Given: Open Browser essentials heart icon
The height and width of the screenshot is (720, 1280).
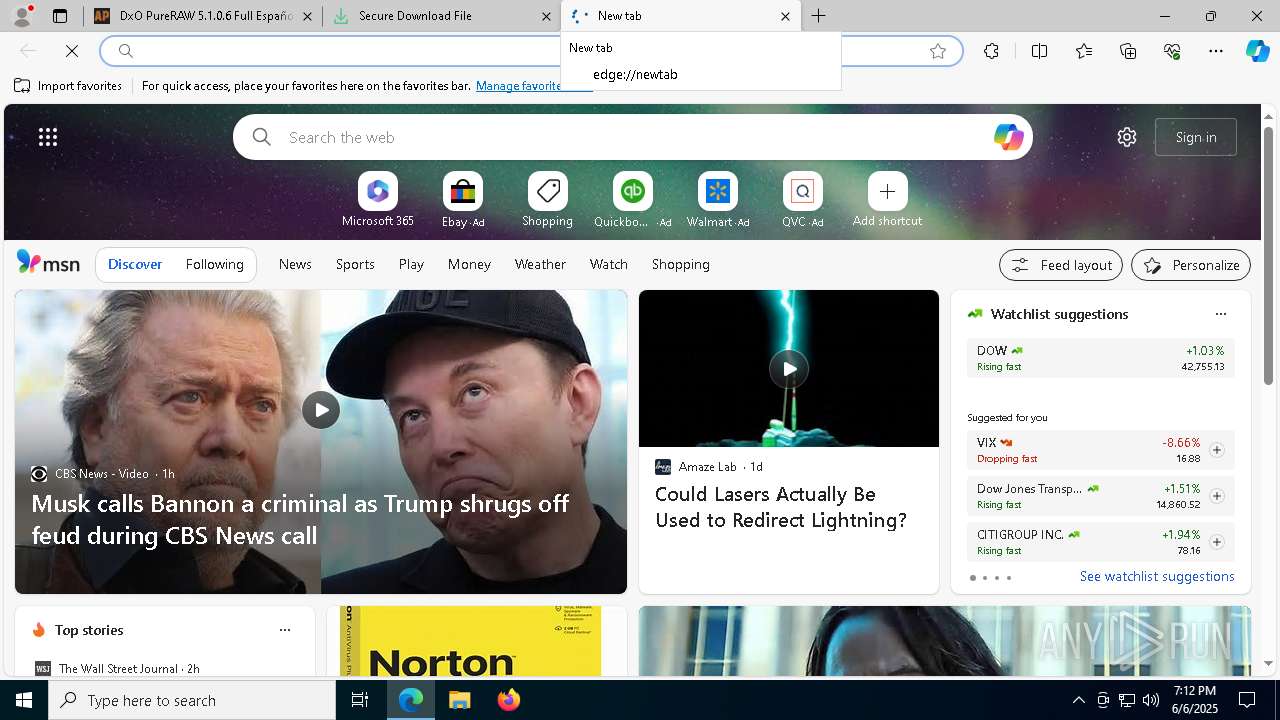Looking at the screenshot, I should [1172, 51].
